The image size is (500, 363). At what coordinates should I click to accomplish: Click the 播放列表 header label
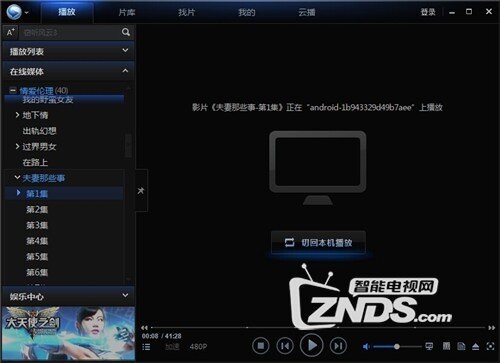27,52
